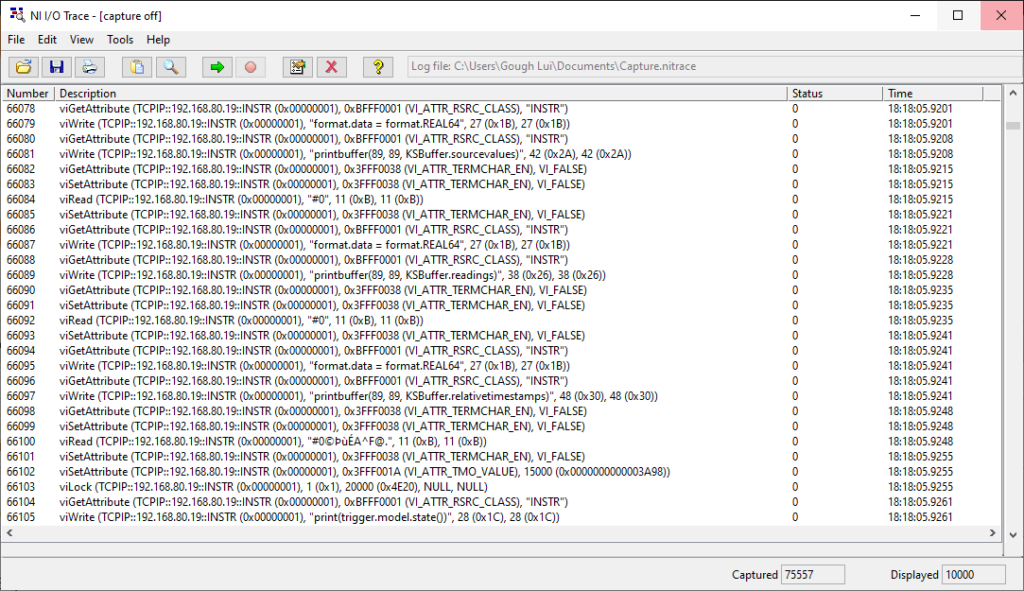Open the Tools menu
Viewport: 1024px width, 591px height.
(120, 40)
